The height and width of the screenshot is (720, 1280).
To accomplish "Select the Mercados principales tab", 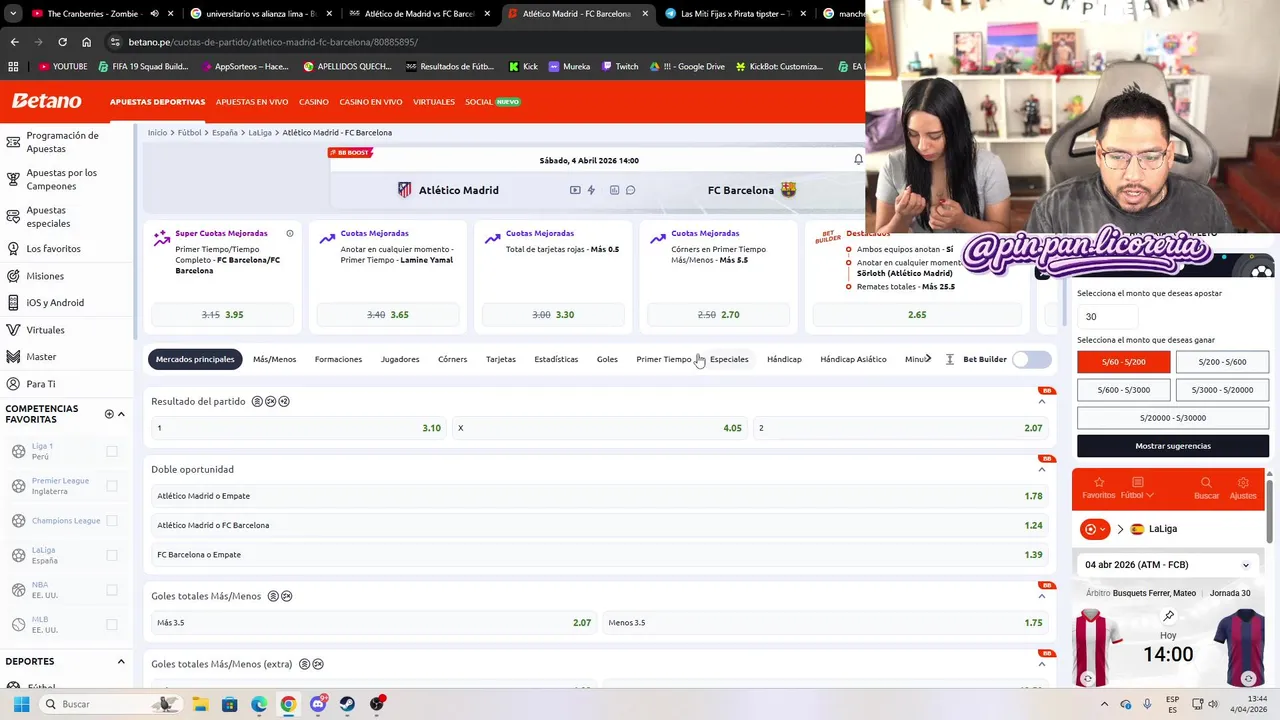I will point(195,359).
